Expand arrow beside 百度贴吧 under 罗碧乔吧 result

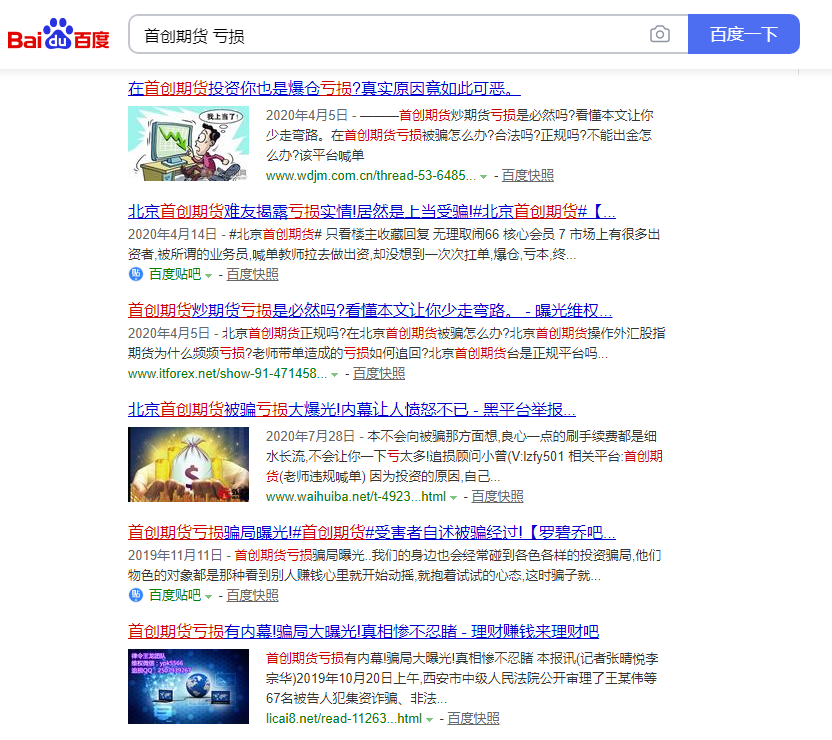click(209, 597)
